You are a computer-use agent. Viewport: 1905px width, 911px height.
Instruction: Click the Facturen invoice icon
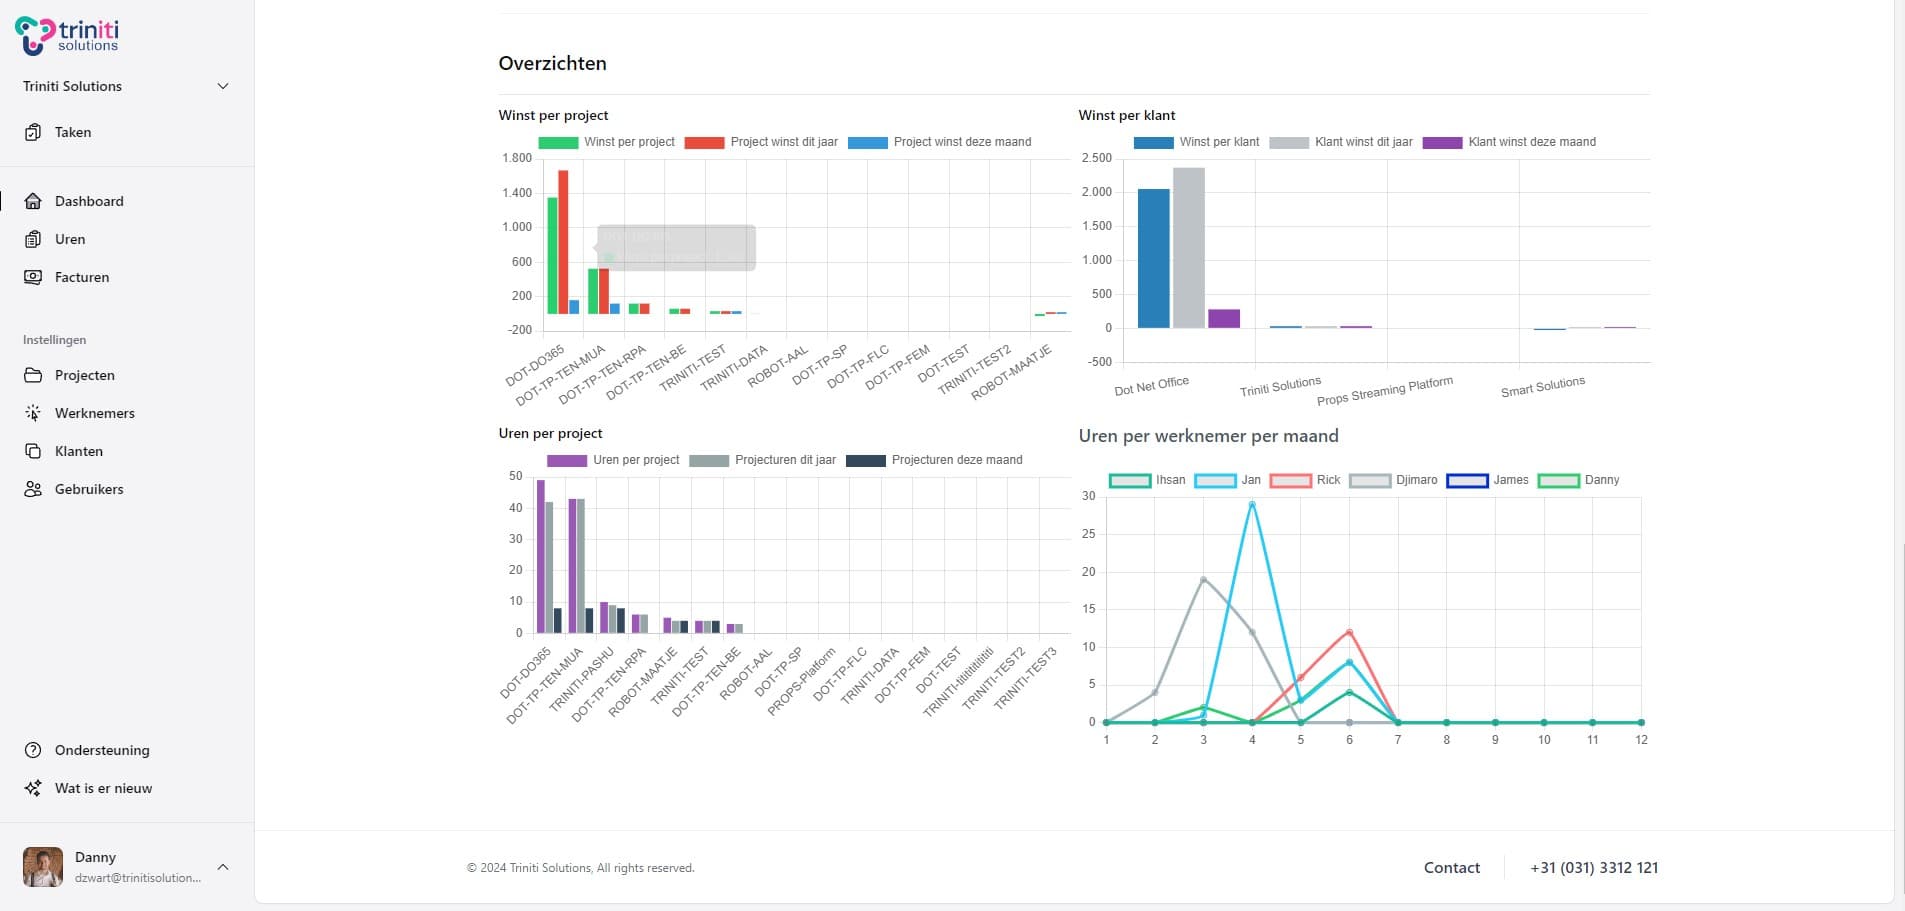[33, 277]
